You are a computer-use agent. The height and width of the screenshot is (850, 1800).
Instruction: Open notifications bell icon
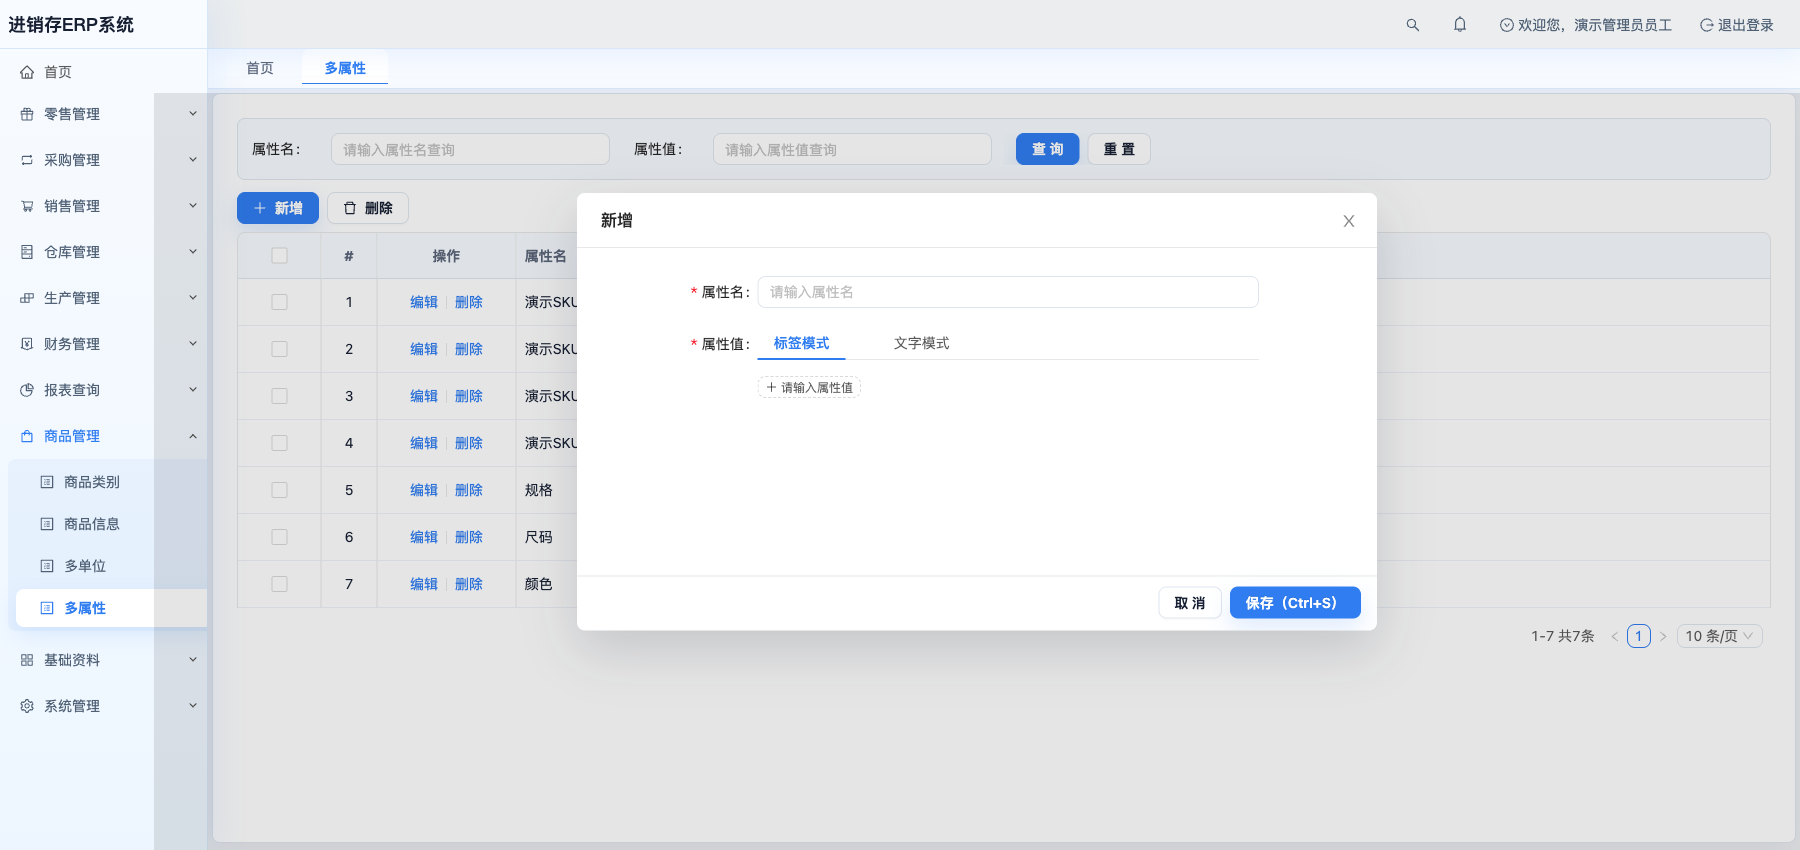click(x=1460, y=24)
